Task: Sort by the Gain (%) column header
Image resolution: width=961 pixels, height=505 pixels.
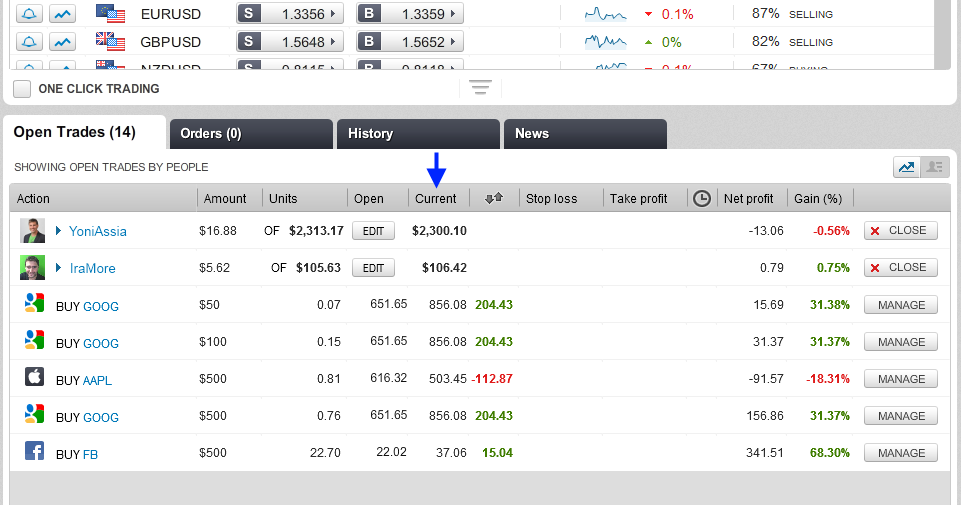Action: click(x=818, y=199)
